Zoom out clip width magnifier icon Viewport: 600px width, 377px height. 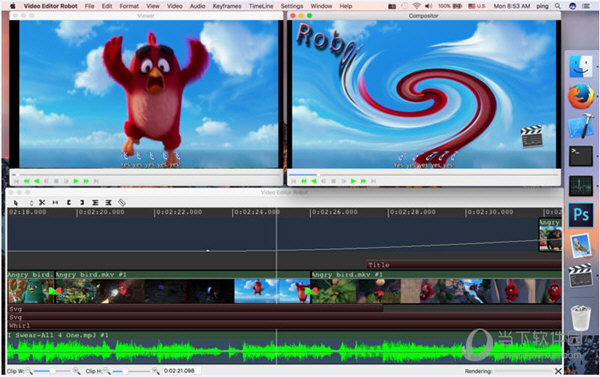29,371
